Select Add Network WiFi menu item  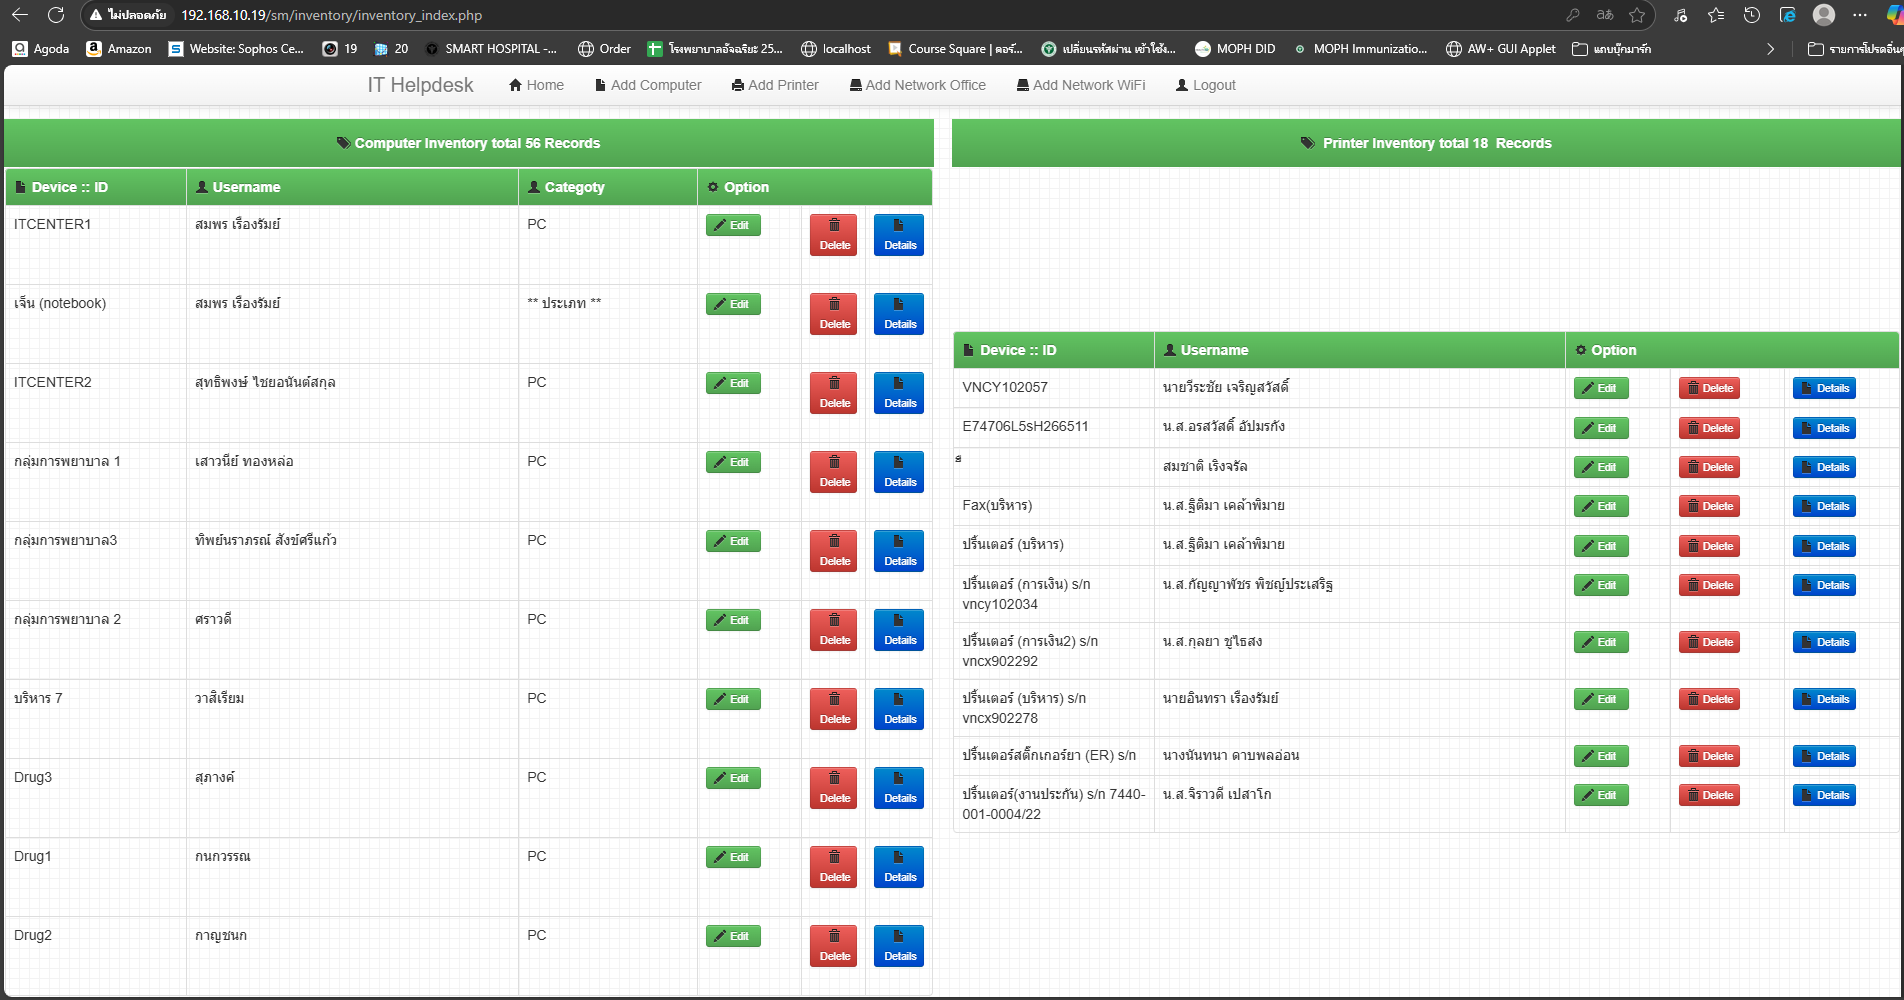[x=1081, y=85]
